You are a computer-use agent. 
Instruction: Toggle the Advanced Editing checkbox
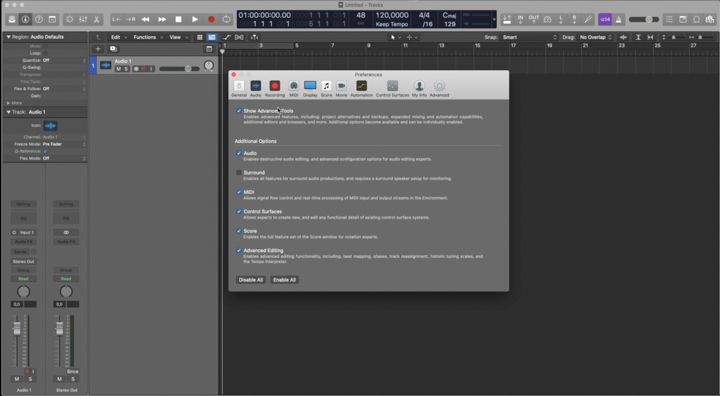[239, 250]
